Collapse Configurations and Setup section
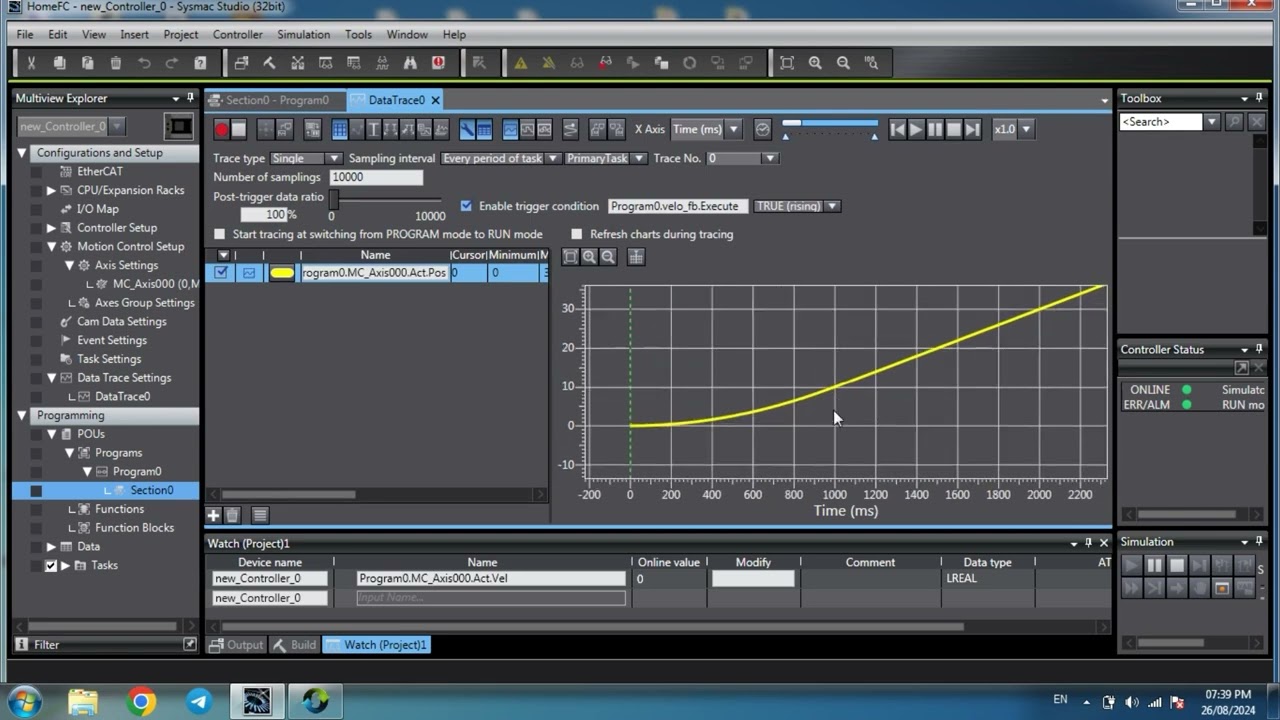Image resolution: width=1280 pixels, height=720 pixels. 22,153
